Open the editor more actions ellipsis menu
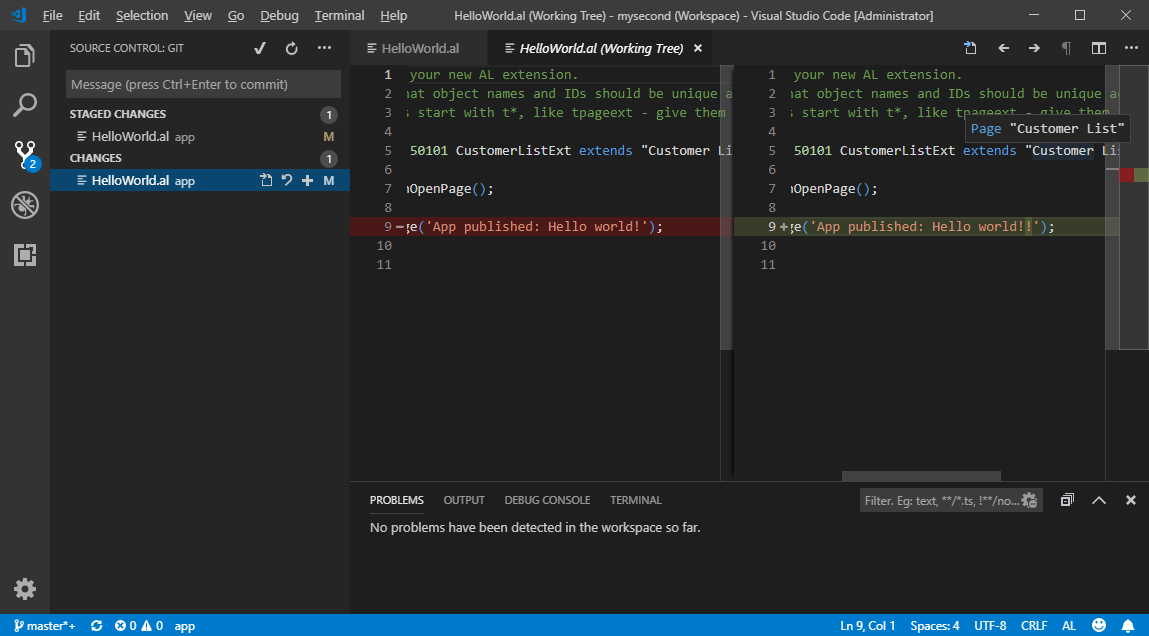1149x636 pixels. coord(1130,48)
